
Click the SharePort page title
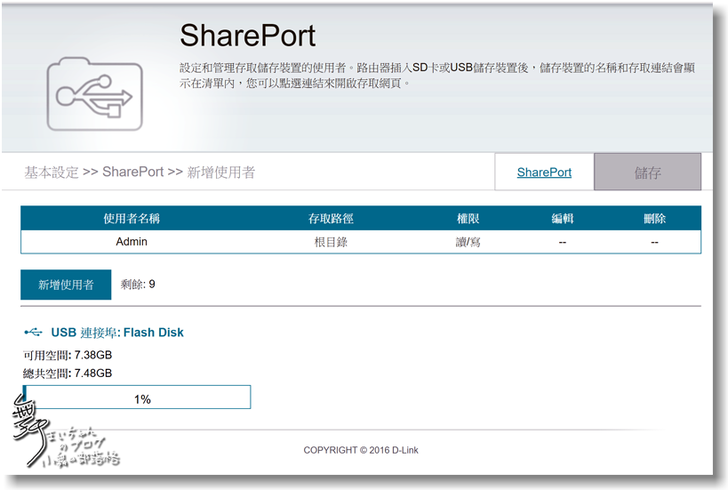pos(247,36)
